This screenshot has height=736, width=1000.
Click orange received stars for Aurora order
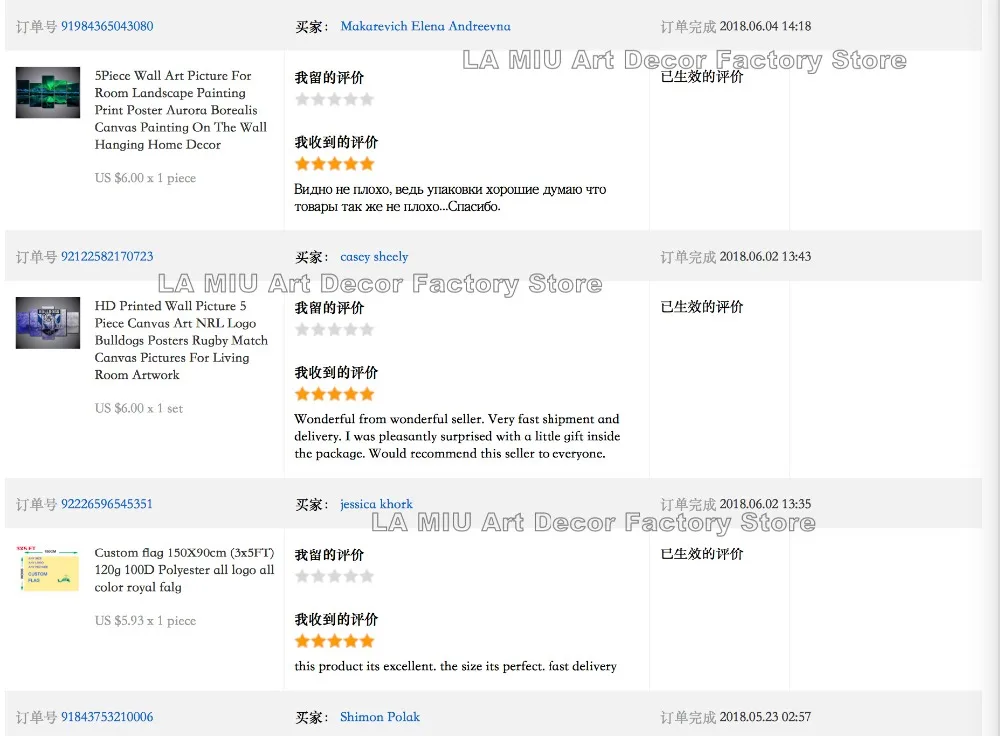click(334, 163)
